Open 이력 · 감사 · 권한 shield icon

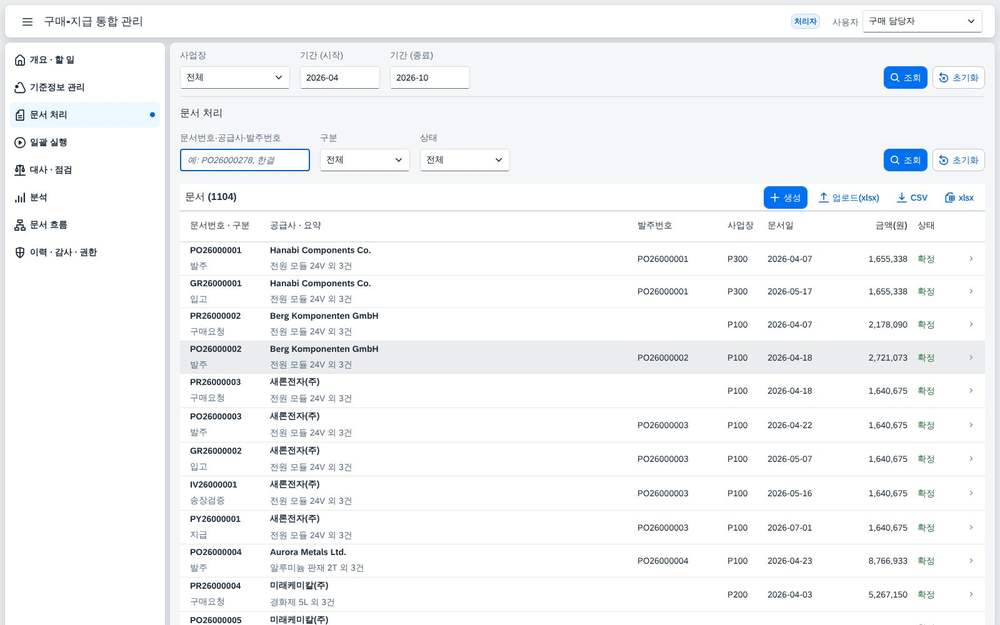pyautogui.click(x=20, y=252)
